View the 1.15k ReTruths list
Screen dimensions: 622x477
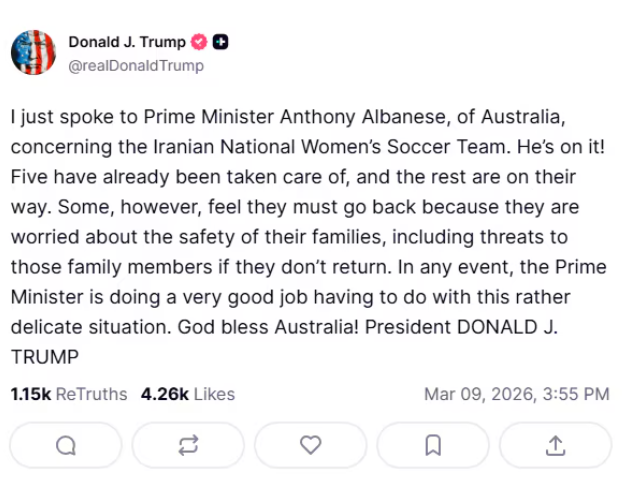click(68, 394)
